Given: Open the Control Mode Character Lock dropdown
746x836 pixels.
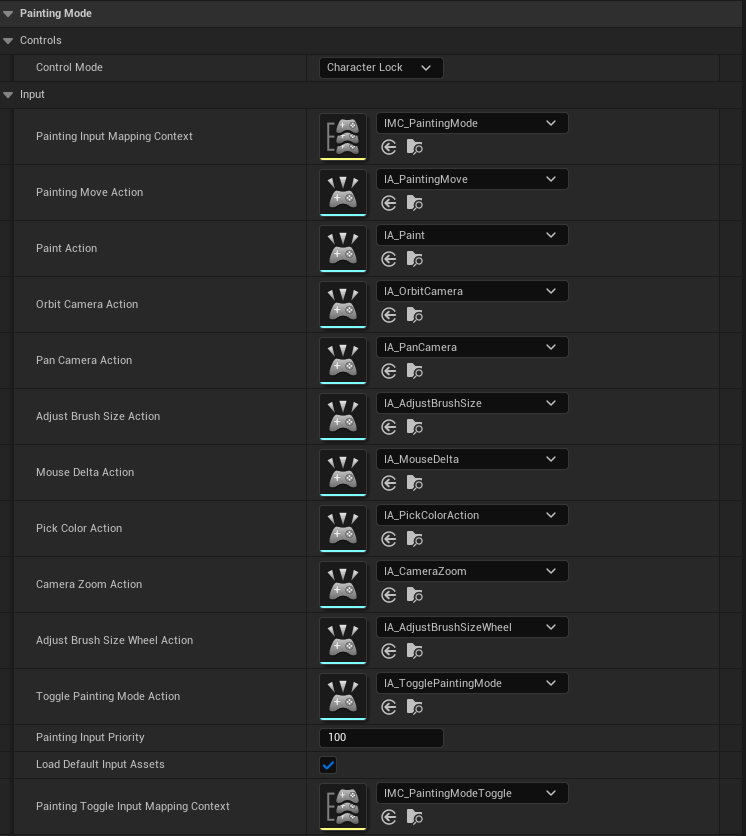Looking at the screenshot, I should pyautogui.click(x=381, y=68).
